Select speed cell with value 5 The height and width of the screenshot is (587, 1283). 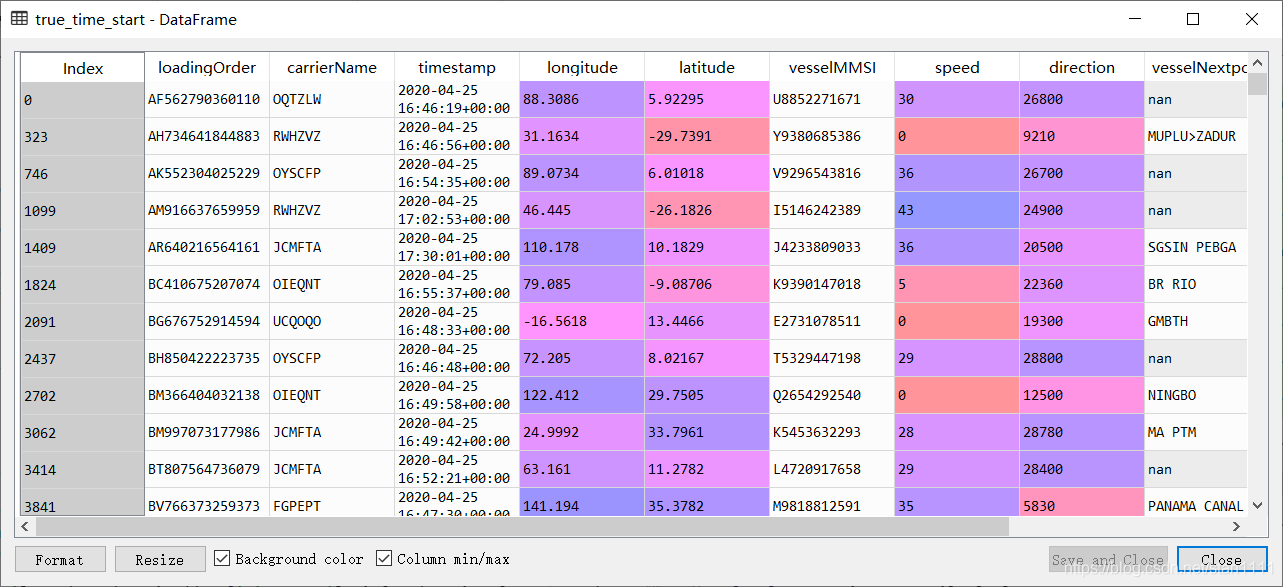pos(957,284)
